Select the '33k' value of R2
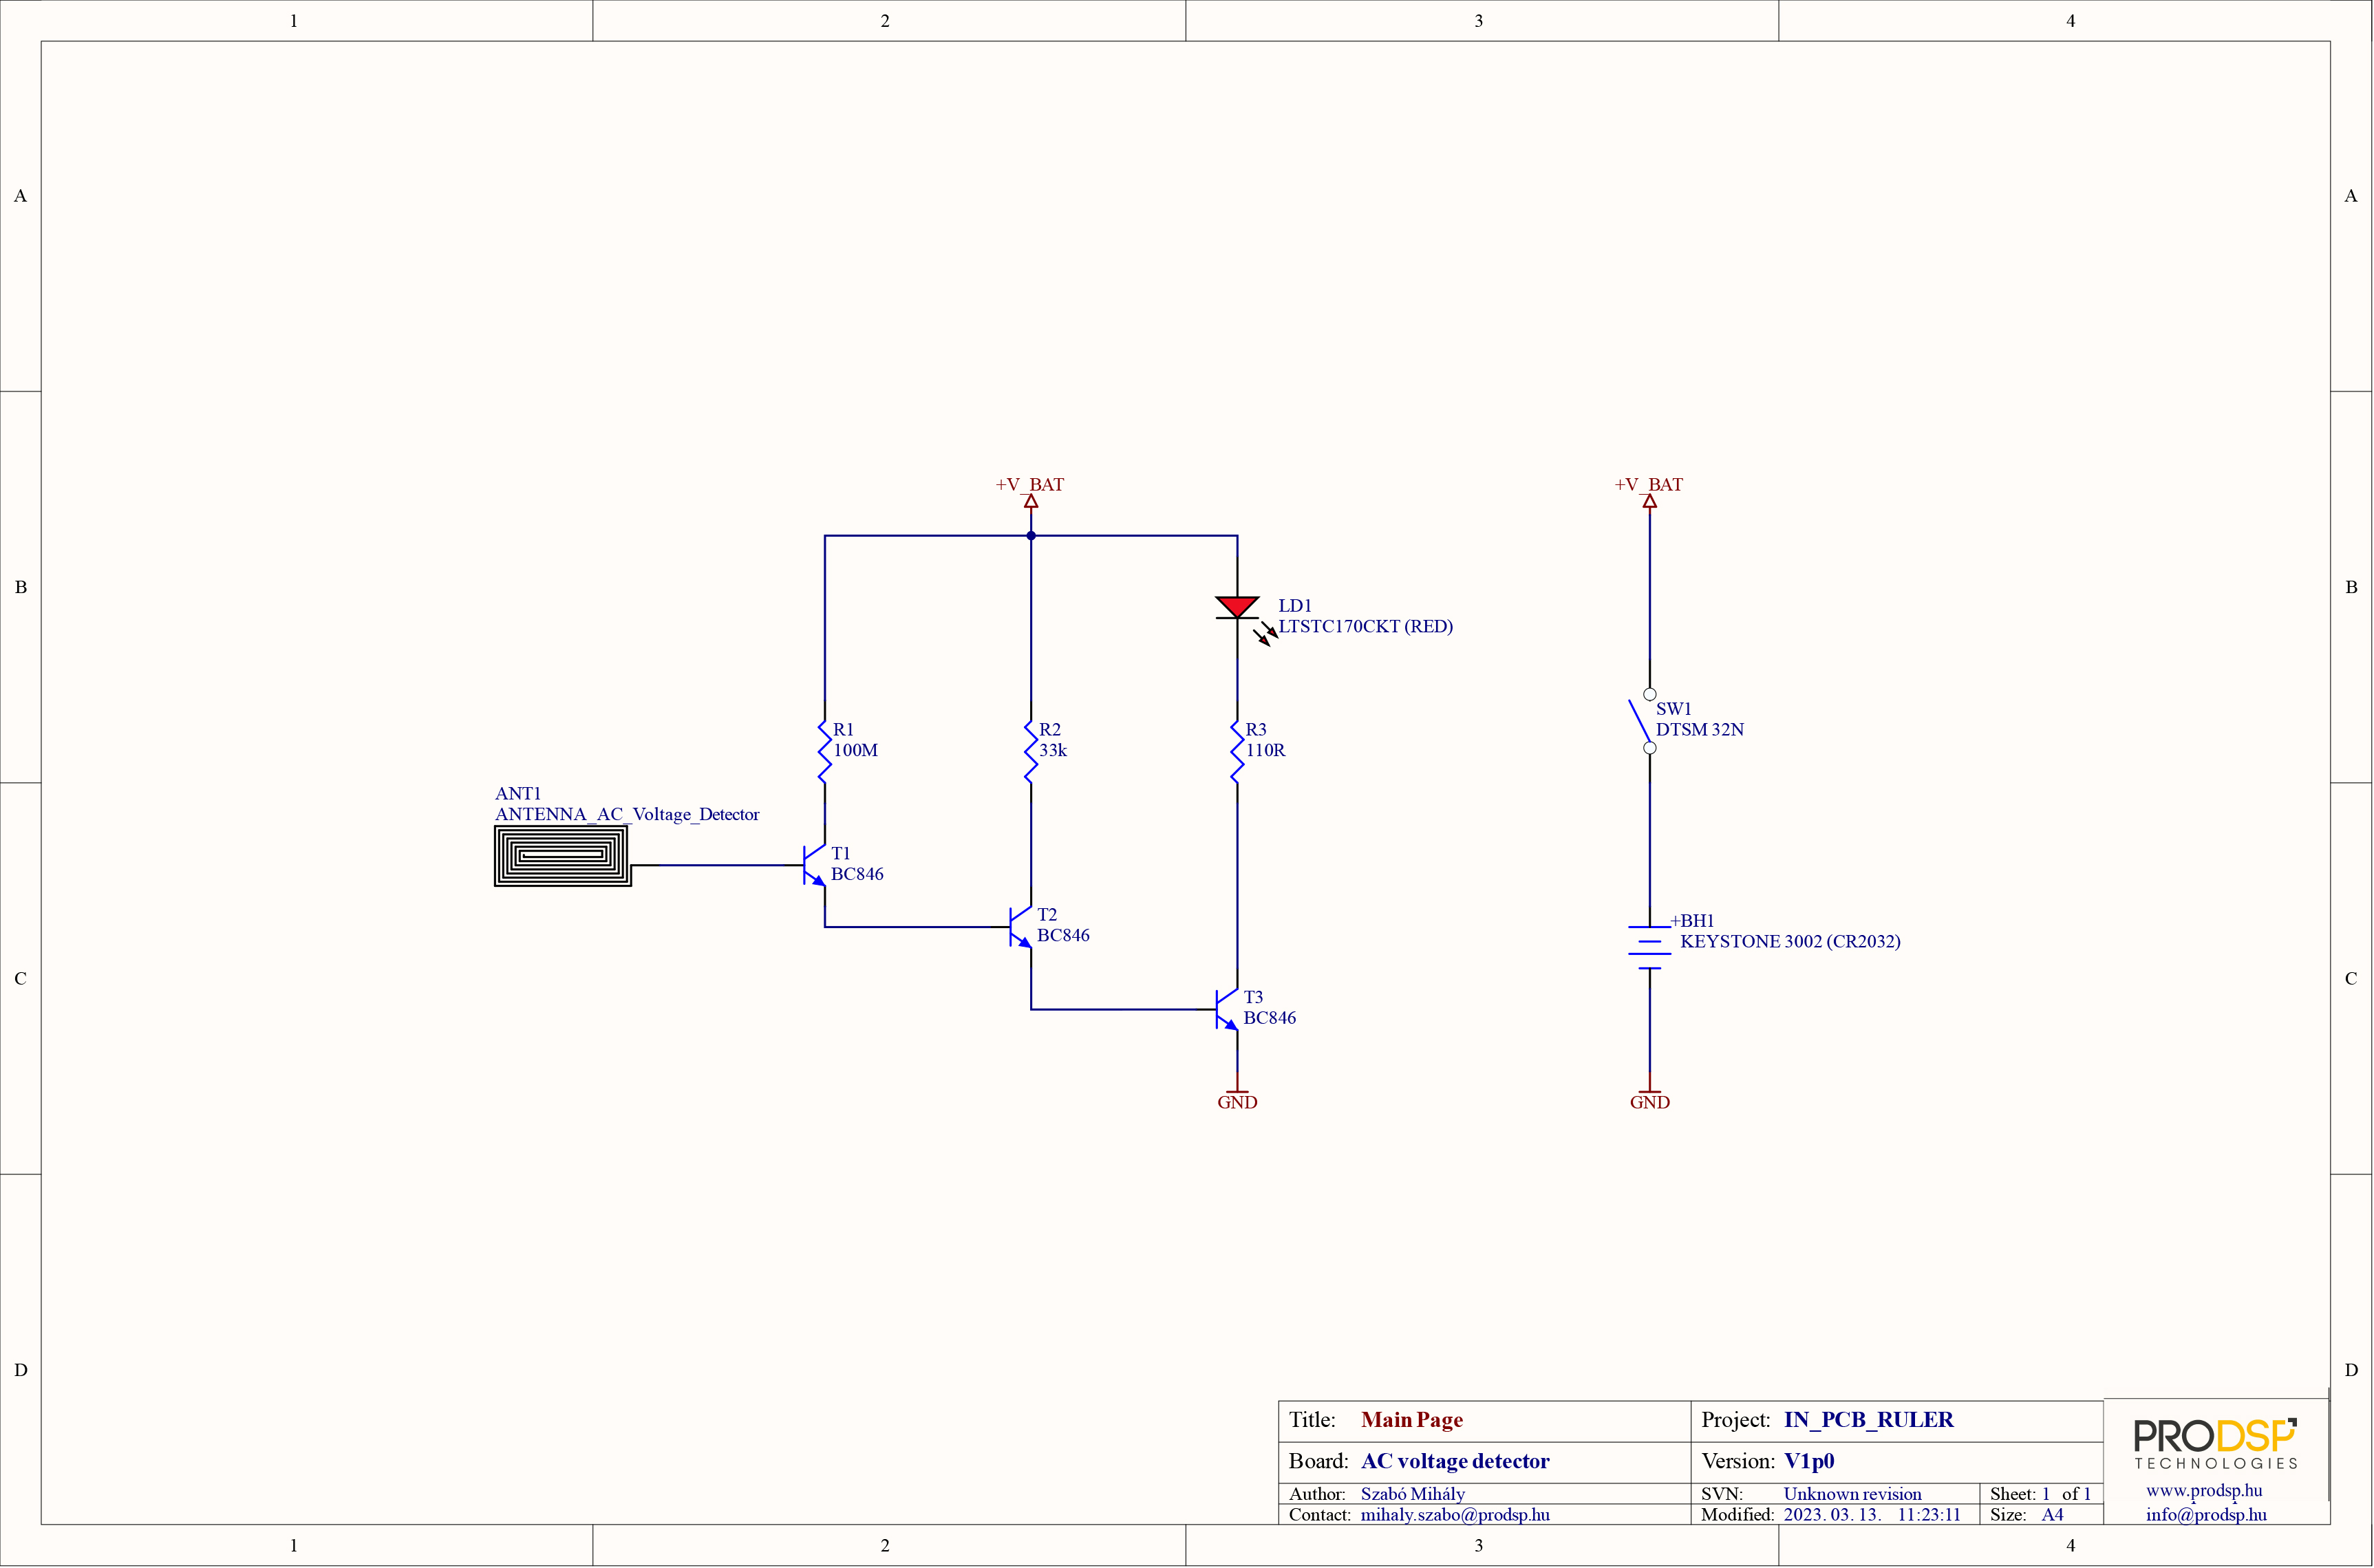 tap(1053, 750)
